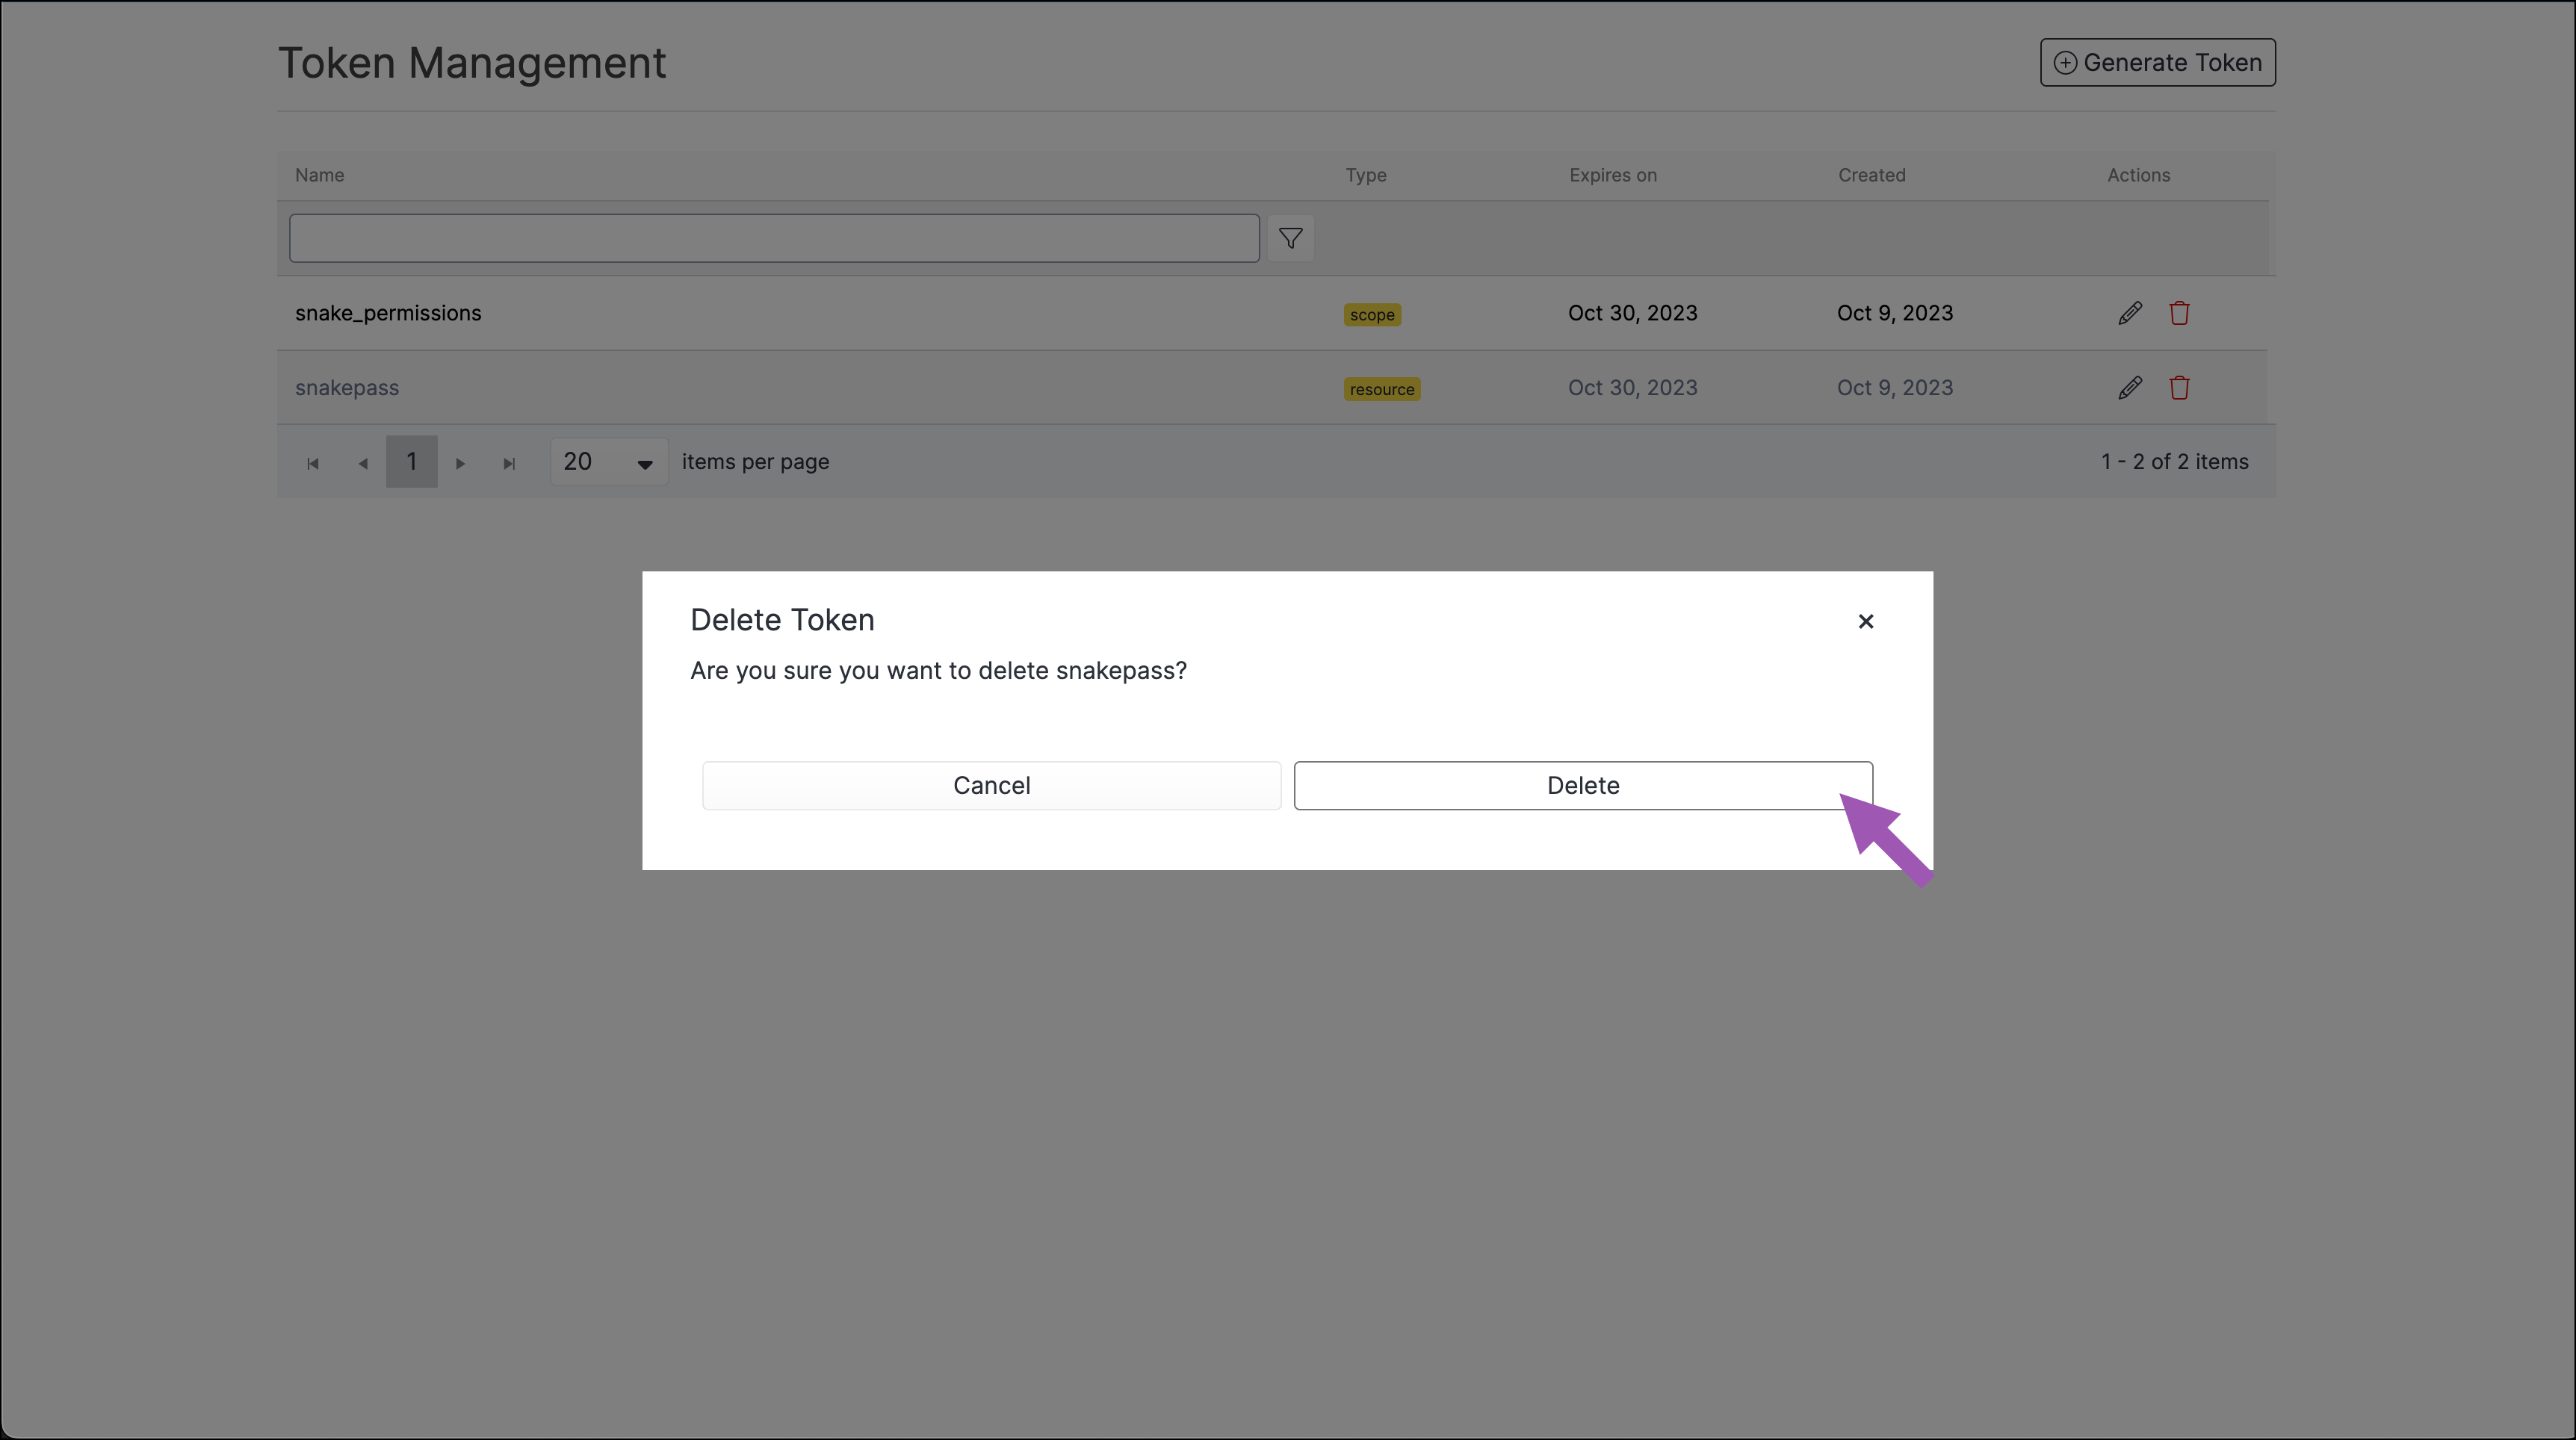The image size is (2576, 1440).
Task: Click the Name column header
Action: coord(319,175)
